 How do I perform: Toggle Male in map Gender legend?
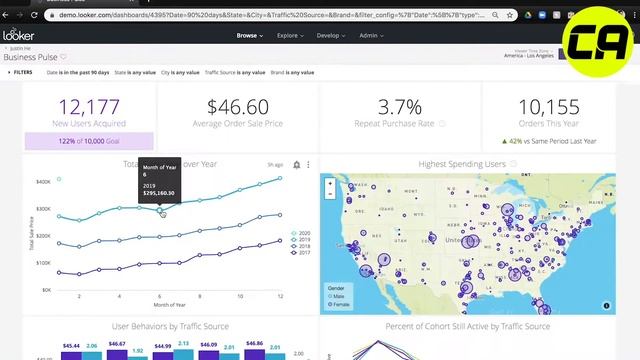point(336,296)
